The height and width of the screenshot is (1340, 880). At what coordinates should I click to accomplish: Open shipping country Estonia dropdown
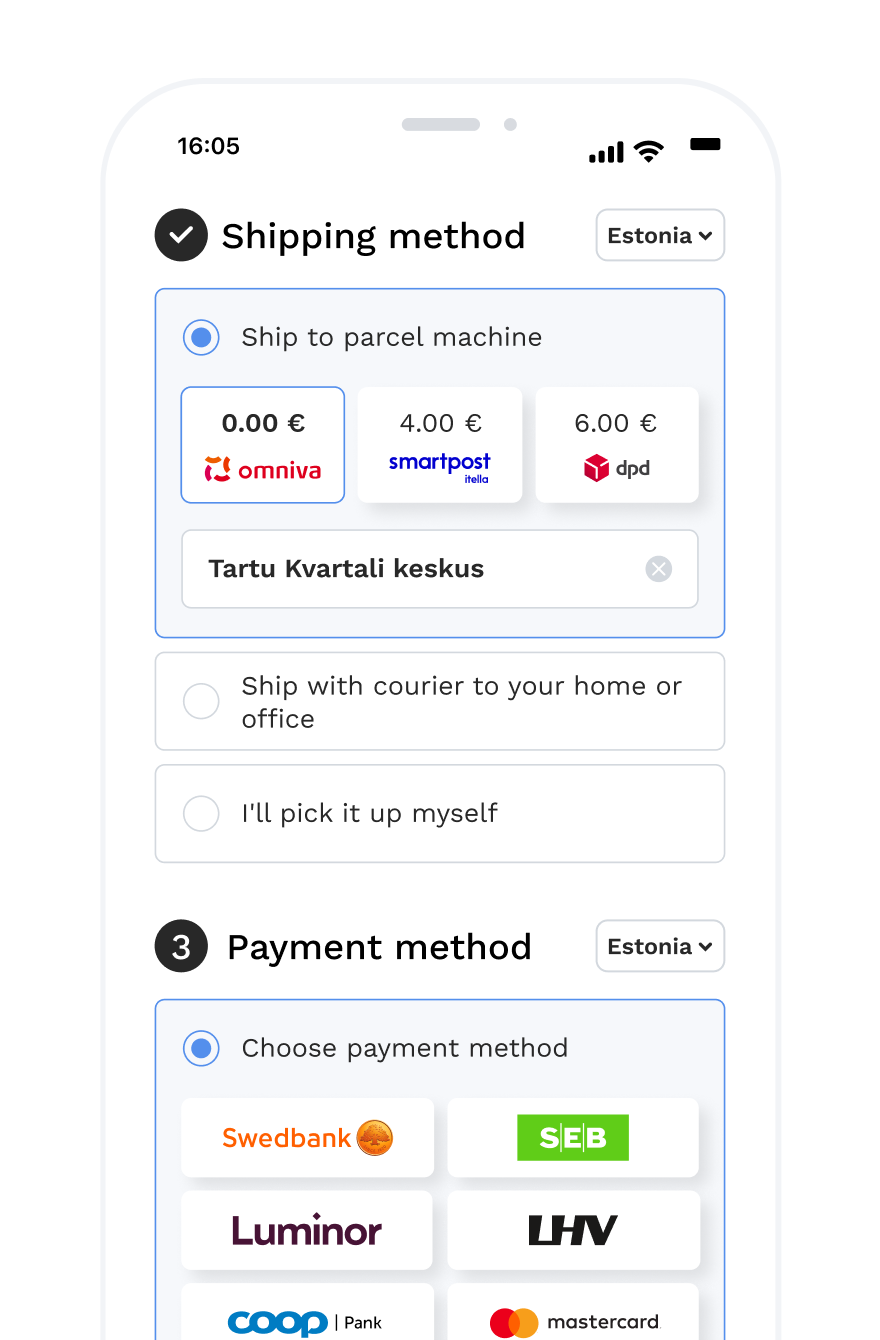(x=660, y=235)
